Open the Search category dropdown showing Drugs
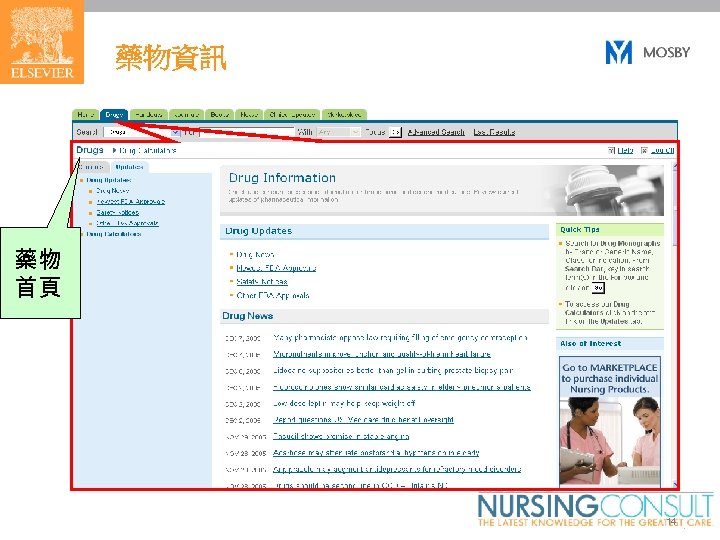 pyautogui.click(x=141, y=132)
